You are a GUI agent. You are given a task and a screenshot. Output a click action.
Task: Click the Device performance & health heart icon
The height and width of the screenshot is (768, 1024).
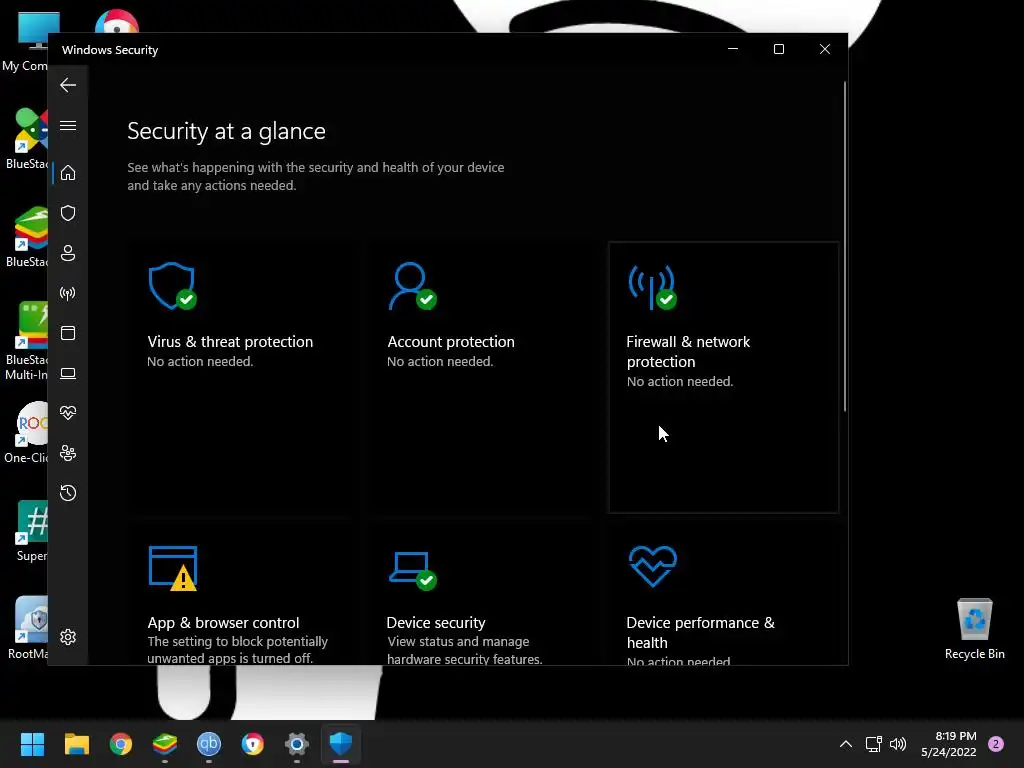tap(652, 566)
